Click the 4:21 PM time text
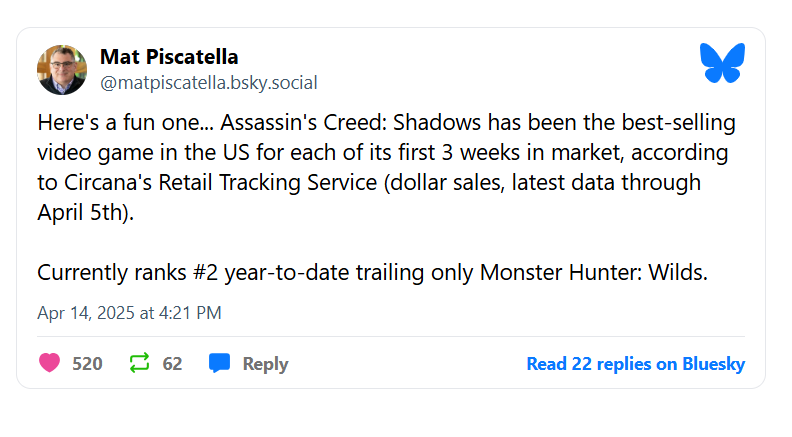Screen dimensions: 792x437 190,313
